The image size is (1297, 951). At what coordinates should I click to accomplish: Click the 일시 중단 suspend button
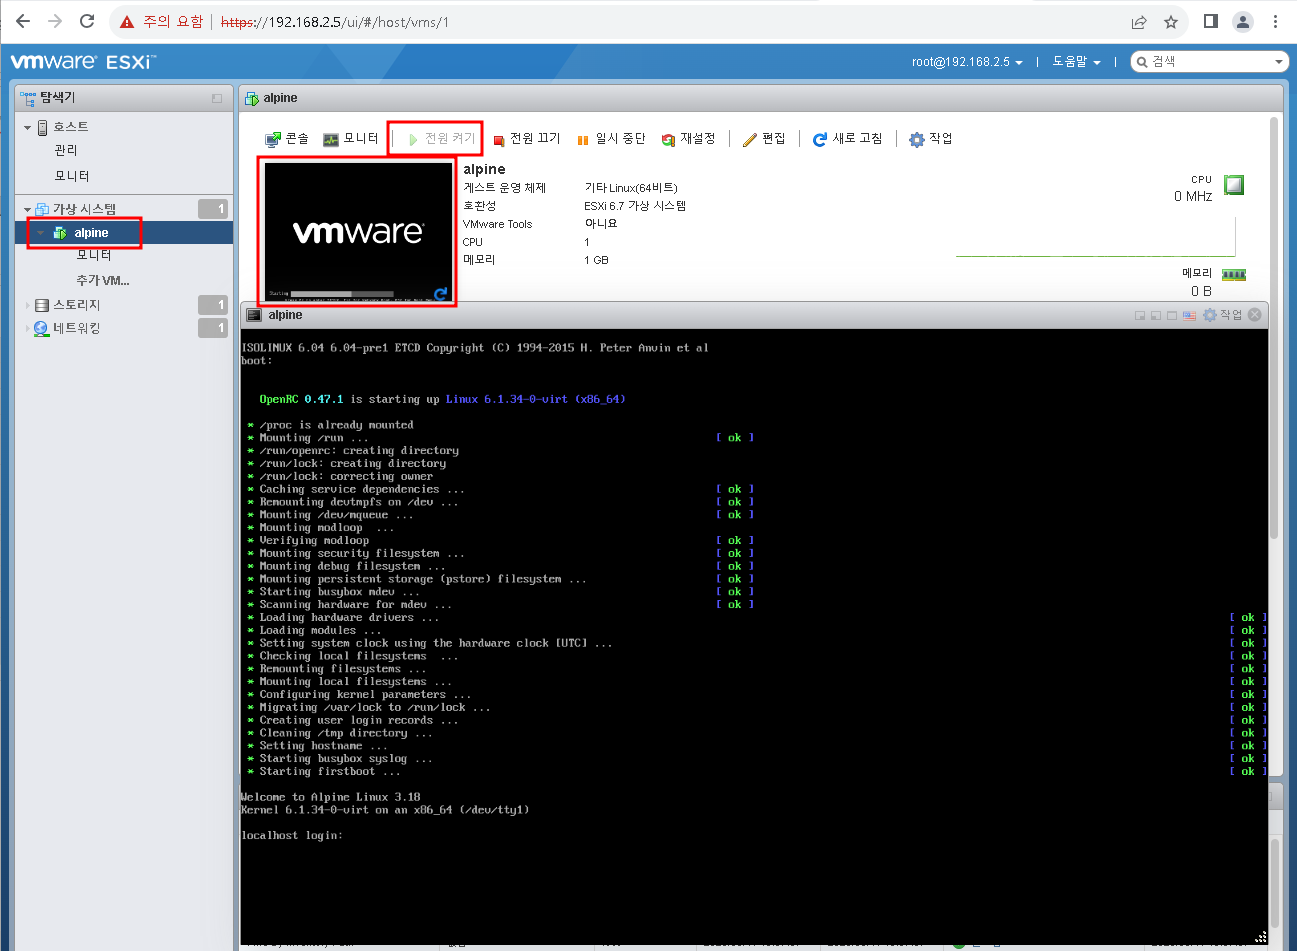(x=611, y=139)
